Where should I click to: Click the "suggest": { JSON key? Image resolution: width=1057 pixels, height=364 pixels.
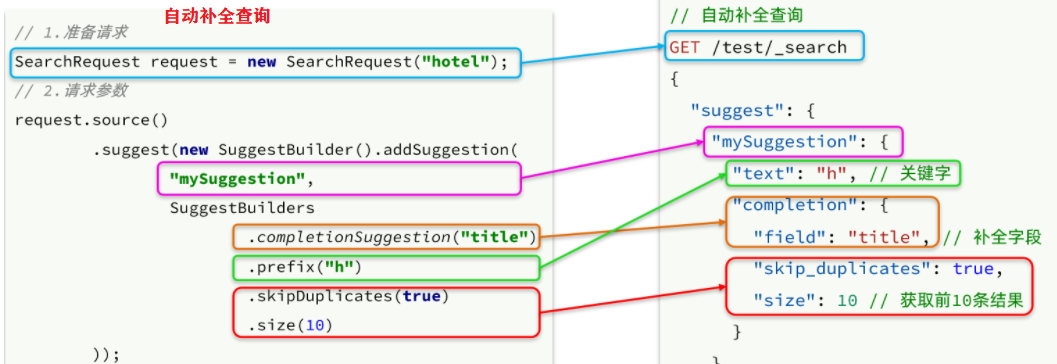pos(754,110)
